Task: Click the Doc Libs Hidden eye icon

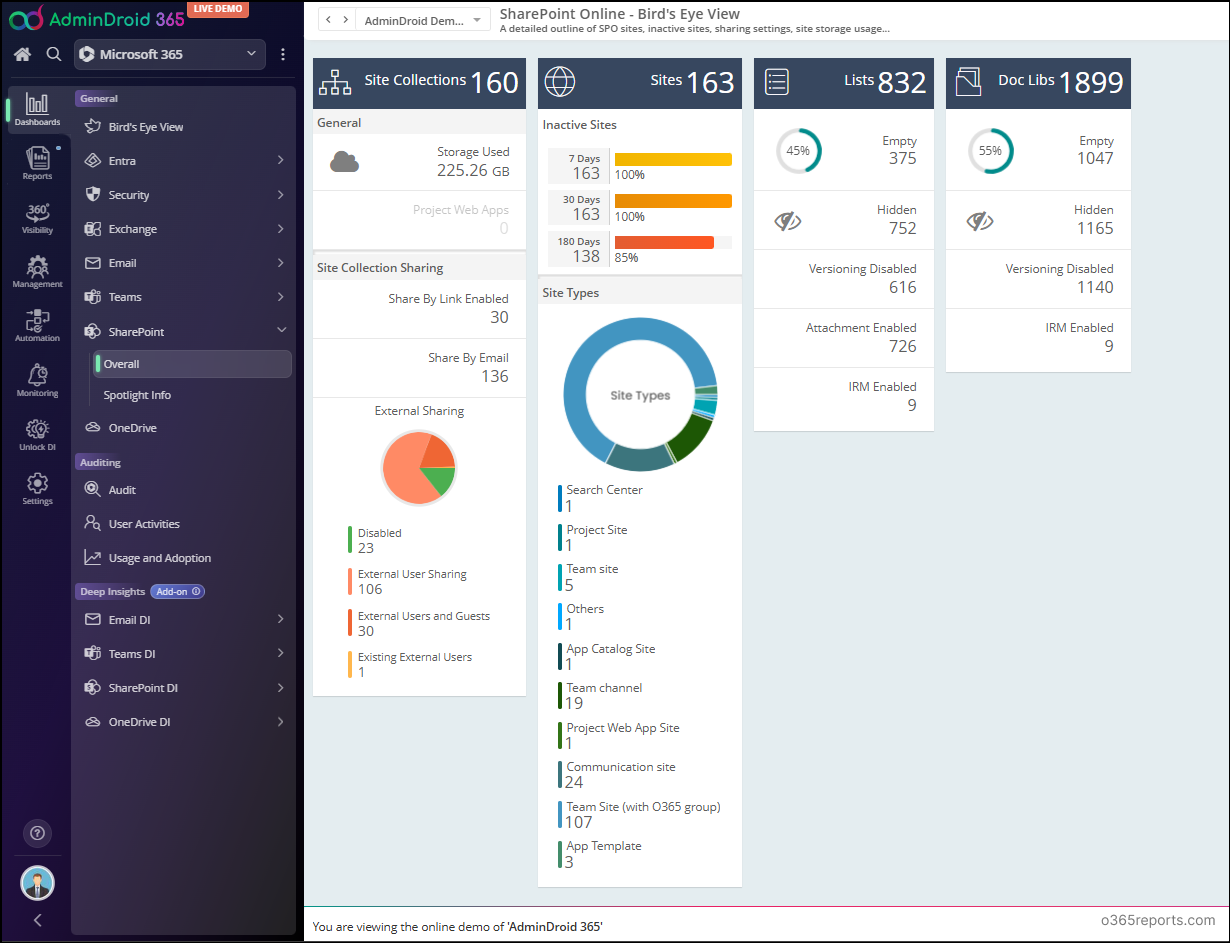Action: coord(980,221)
